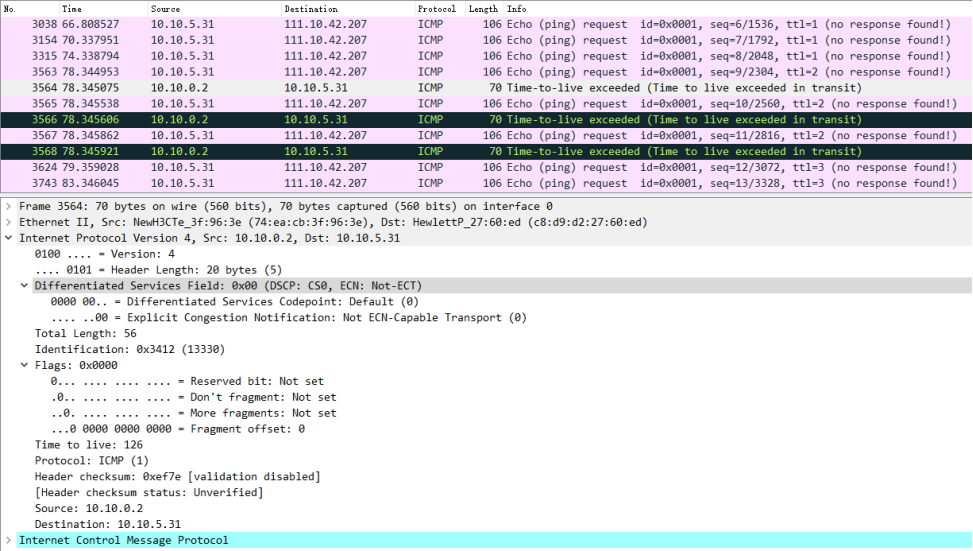Select the Header checksum: 0xef7e line

pos(177,477)
